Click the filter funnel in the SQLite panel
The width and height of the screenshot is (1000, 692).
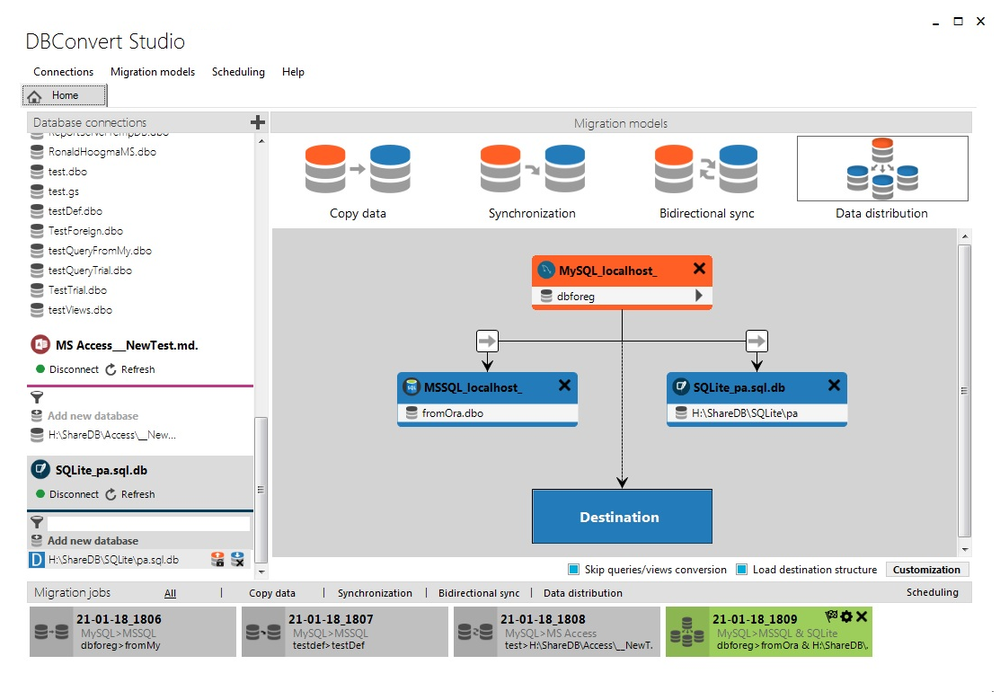[37, 522]
